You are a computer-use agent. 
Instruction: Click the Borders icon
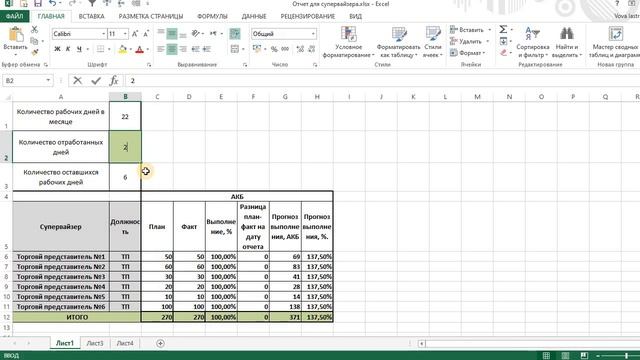click(x=100, y=49)
